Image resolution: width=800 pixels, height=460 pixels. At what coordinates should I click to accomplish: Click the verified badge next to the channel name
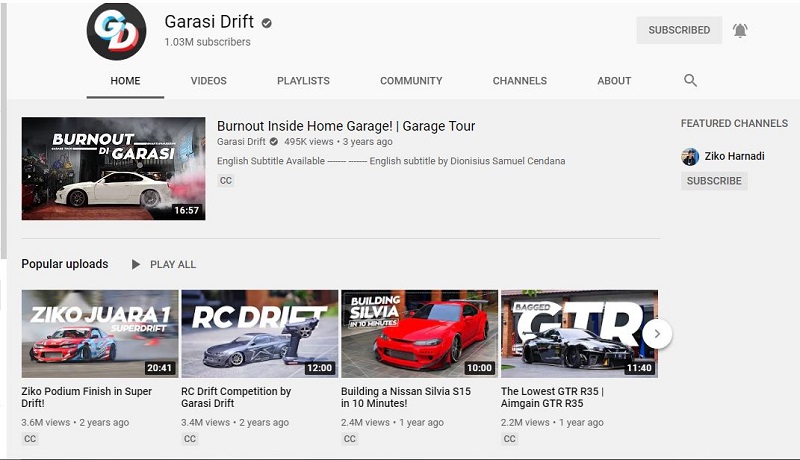coord(266,23)
